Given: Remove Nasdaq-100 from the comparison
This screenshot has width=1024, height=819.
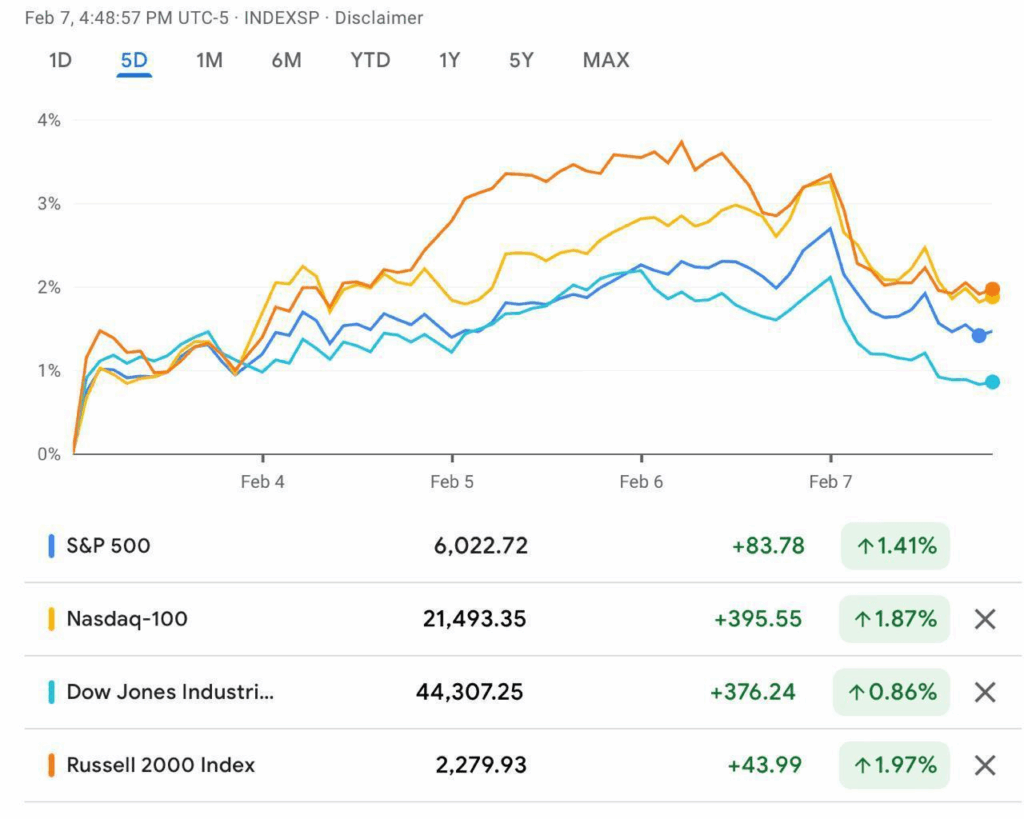Looking at the screenshot, I should pyautogui.click(x=985, y=619).
